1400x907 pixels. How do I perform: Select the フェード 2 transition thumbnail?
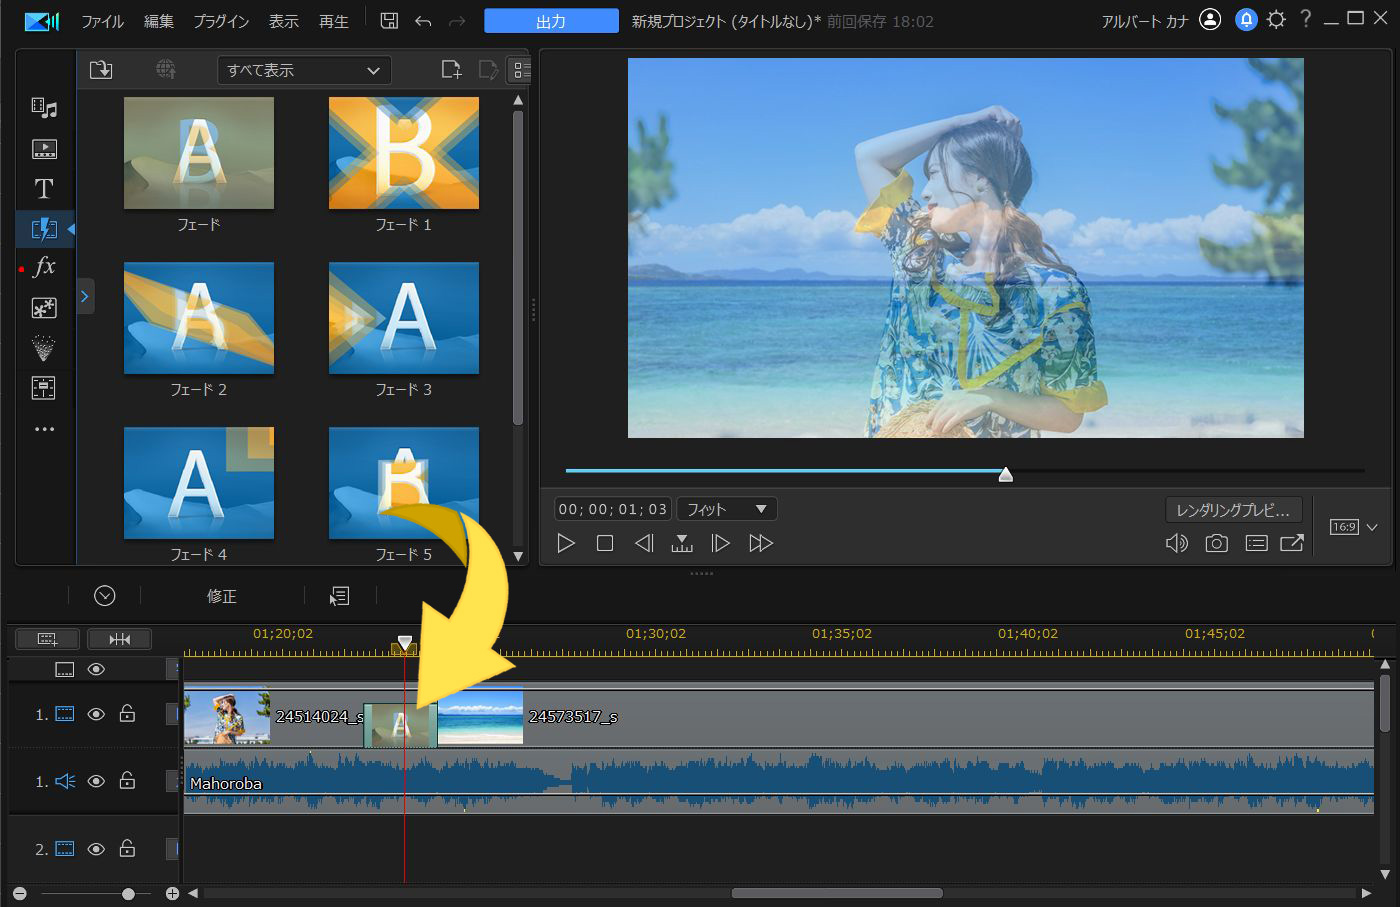(x=199, y=318)
